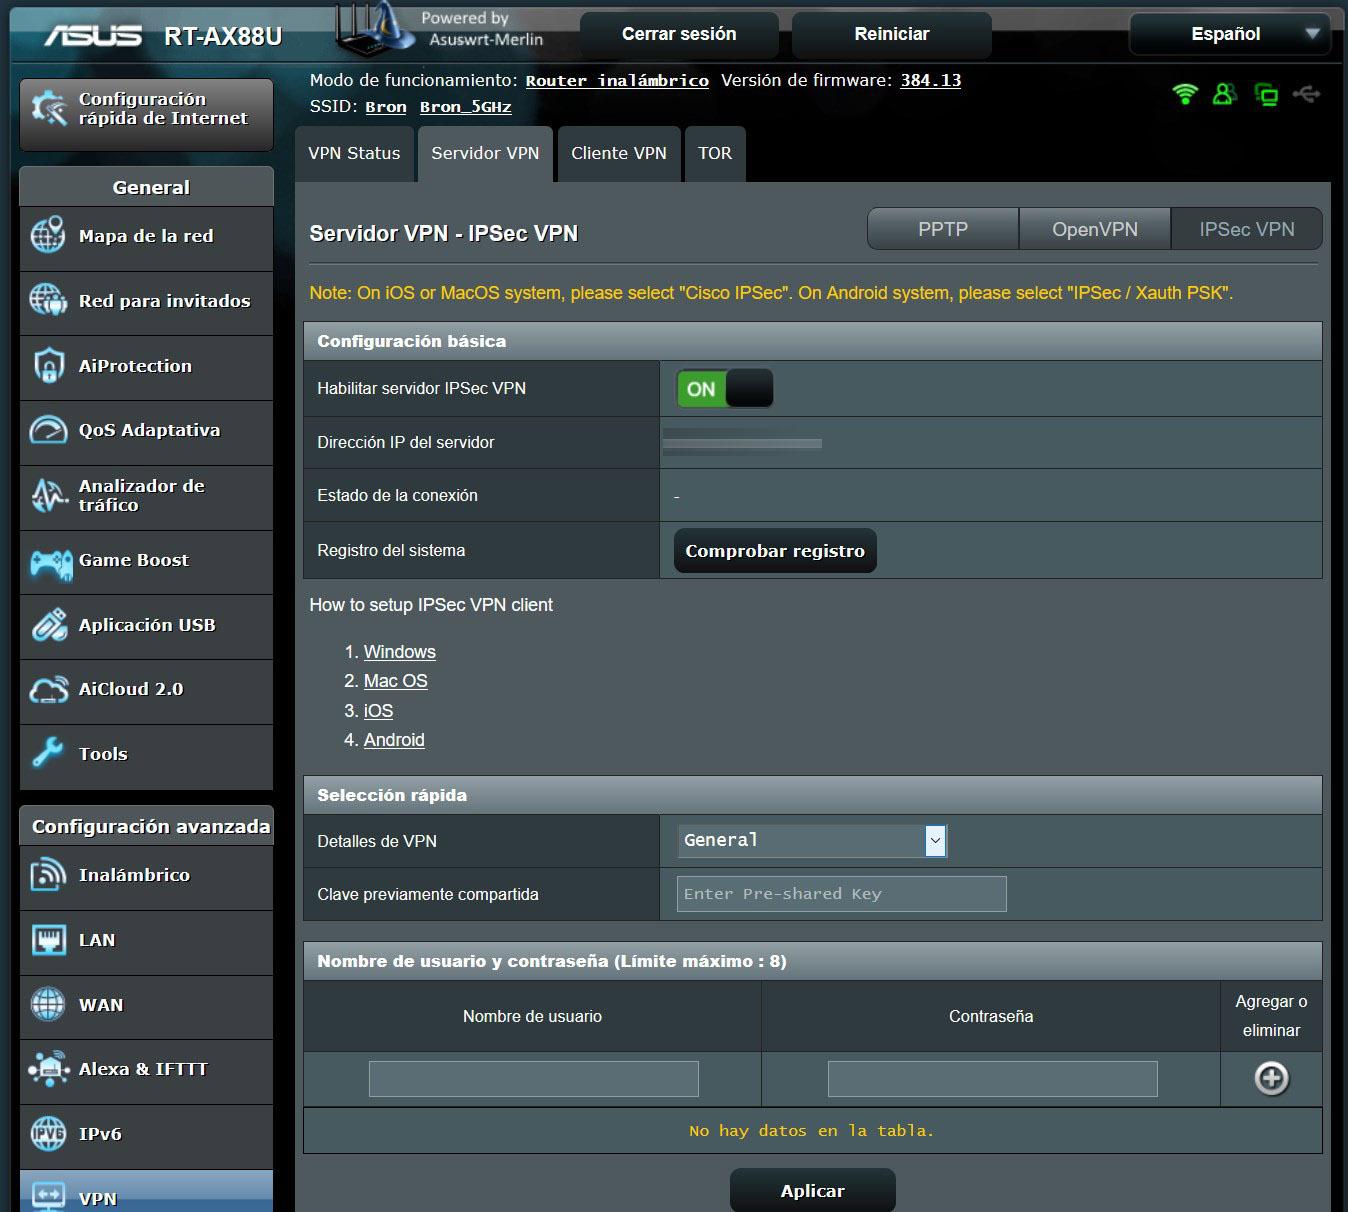Click the Bron SSID link
1348x1212 pixels.
point(386,107)
